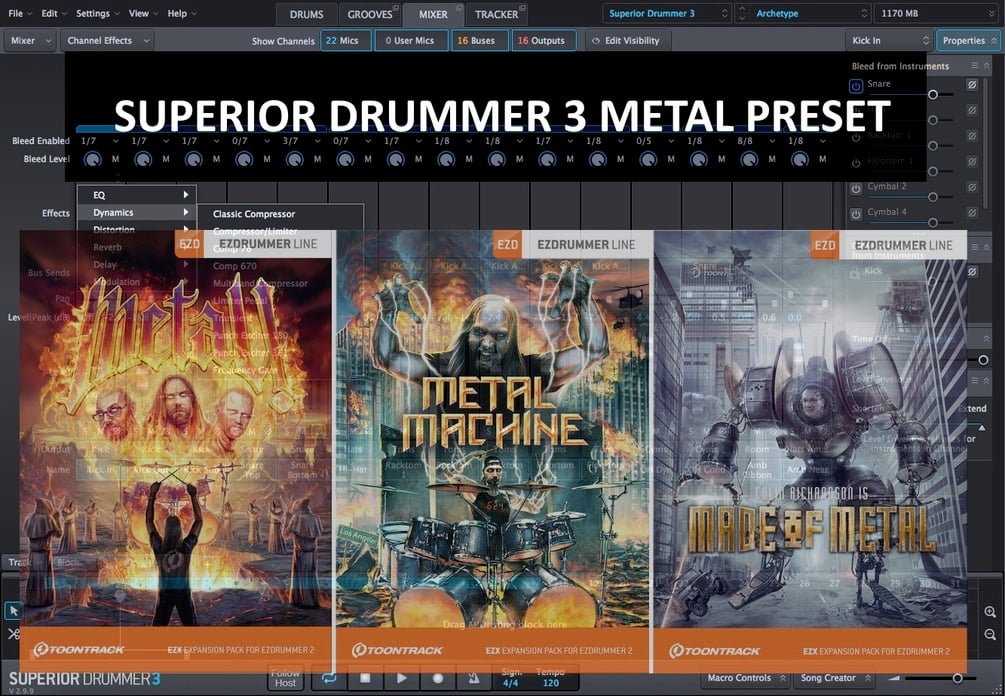Image resolution: width=1005 pixels, height=696 pixels.
Task: Toggle Cymbal 4 bleed power button
Action: tap(856, 214)
